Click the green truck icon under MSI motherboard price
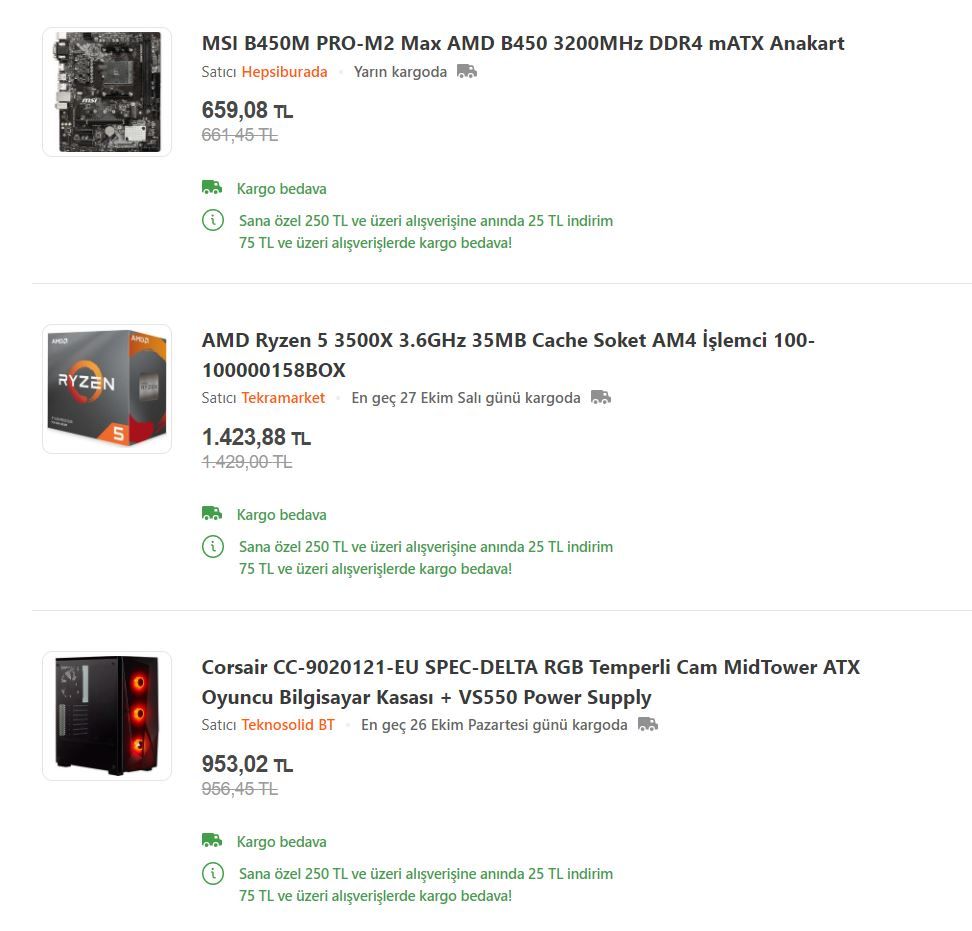The image size is (972, 931). point(212,187)
